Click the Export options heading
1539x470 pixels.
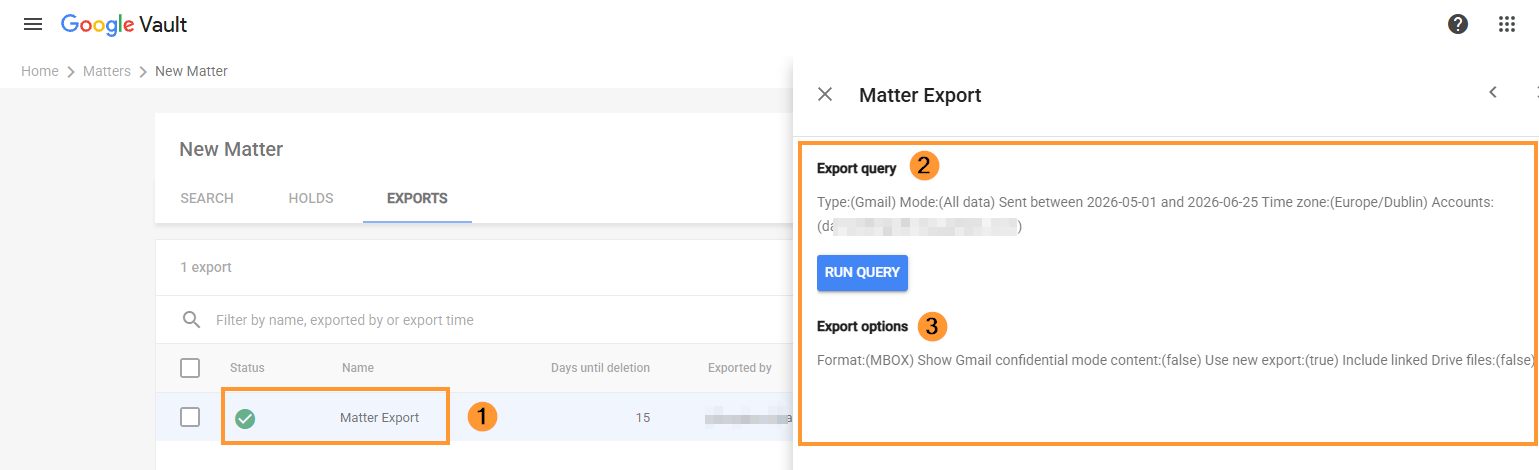(863, 326)
